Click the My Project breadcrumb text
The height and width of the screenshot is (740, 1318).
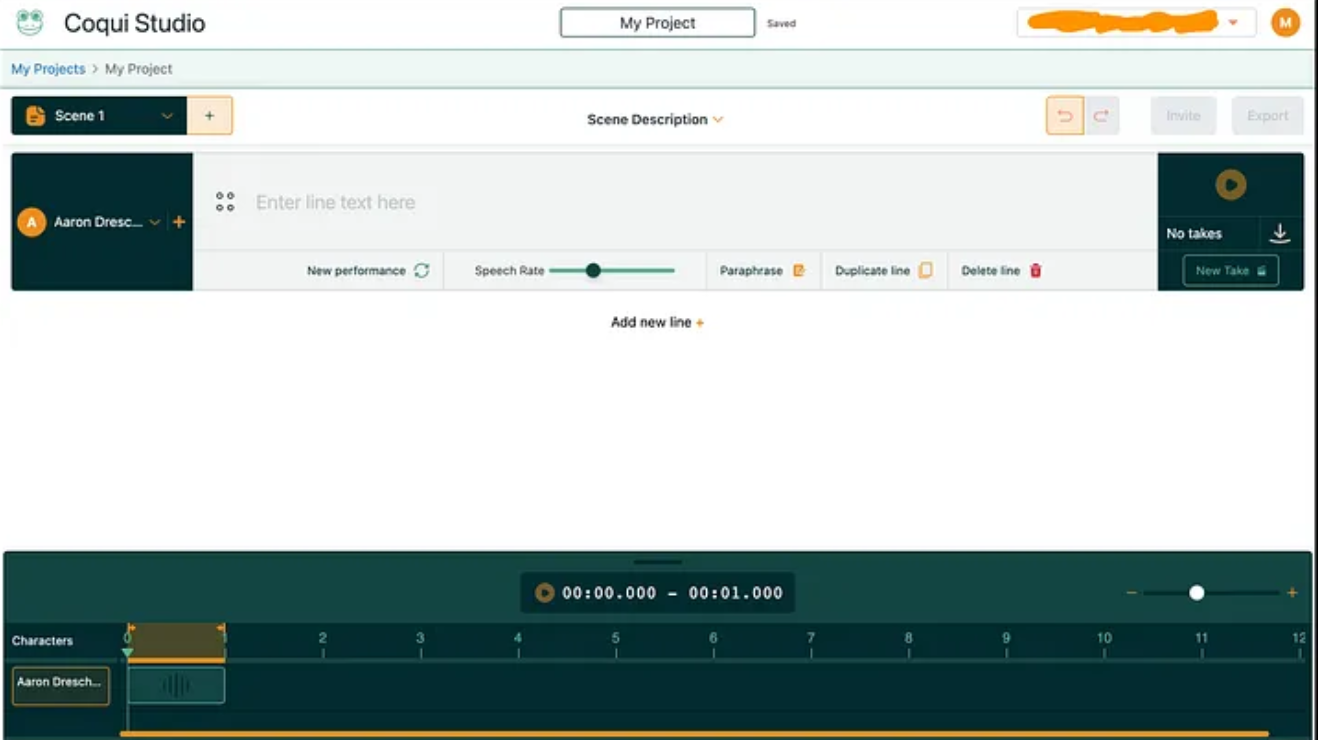coord(139,69)
